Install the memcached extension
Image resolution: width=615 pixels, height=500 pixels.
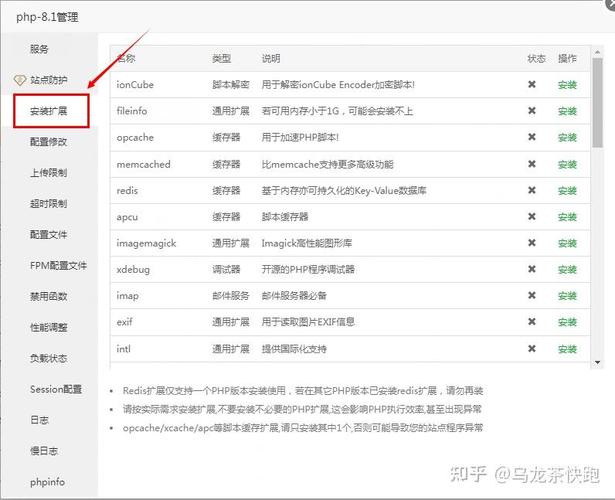click(x=567, y=164)
